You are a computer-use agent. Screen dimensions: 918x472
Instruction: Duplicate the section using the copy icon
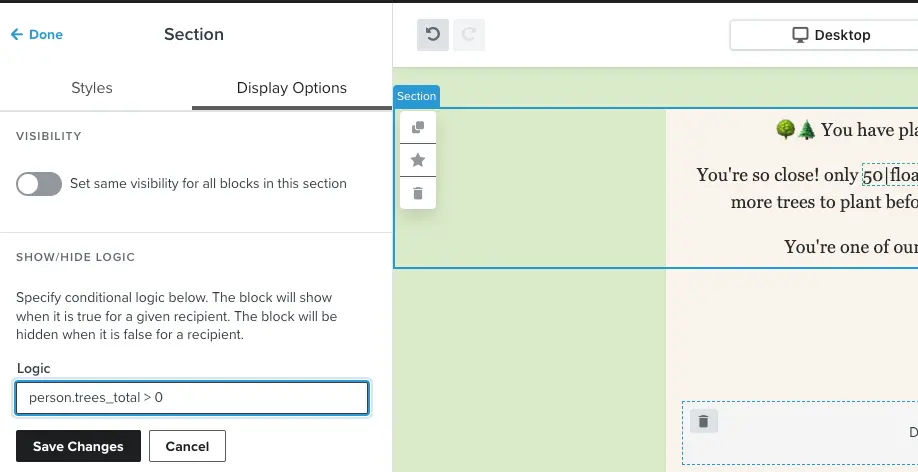click(x=418, y=127)
